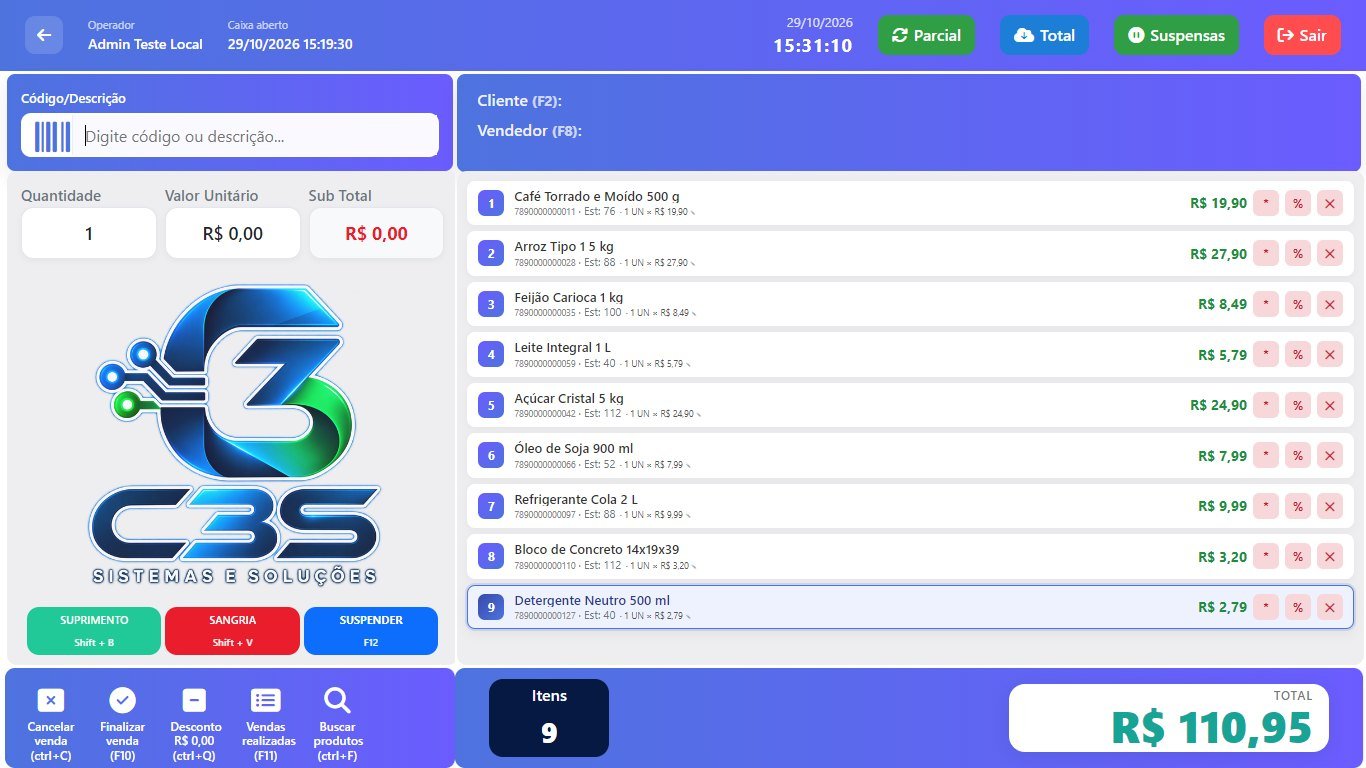Click the Parcial button

point(926,35)
